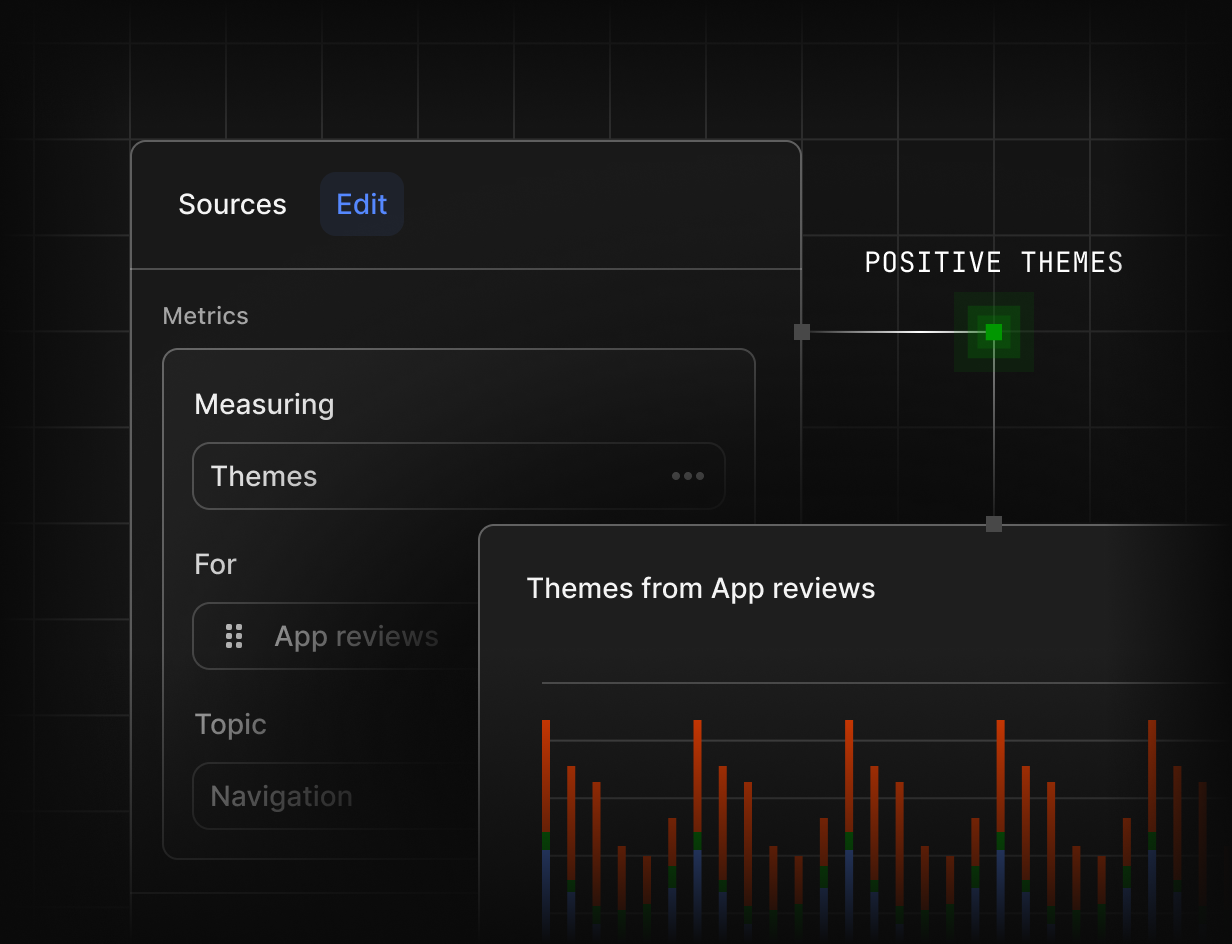The image size is (1232, 944).
Task: Click the POSITIVE THEMES label
Action: click(x=993, y=263)
